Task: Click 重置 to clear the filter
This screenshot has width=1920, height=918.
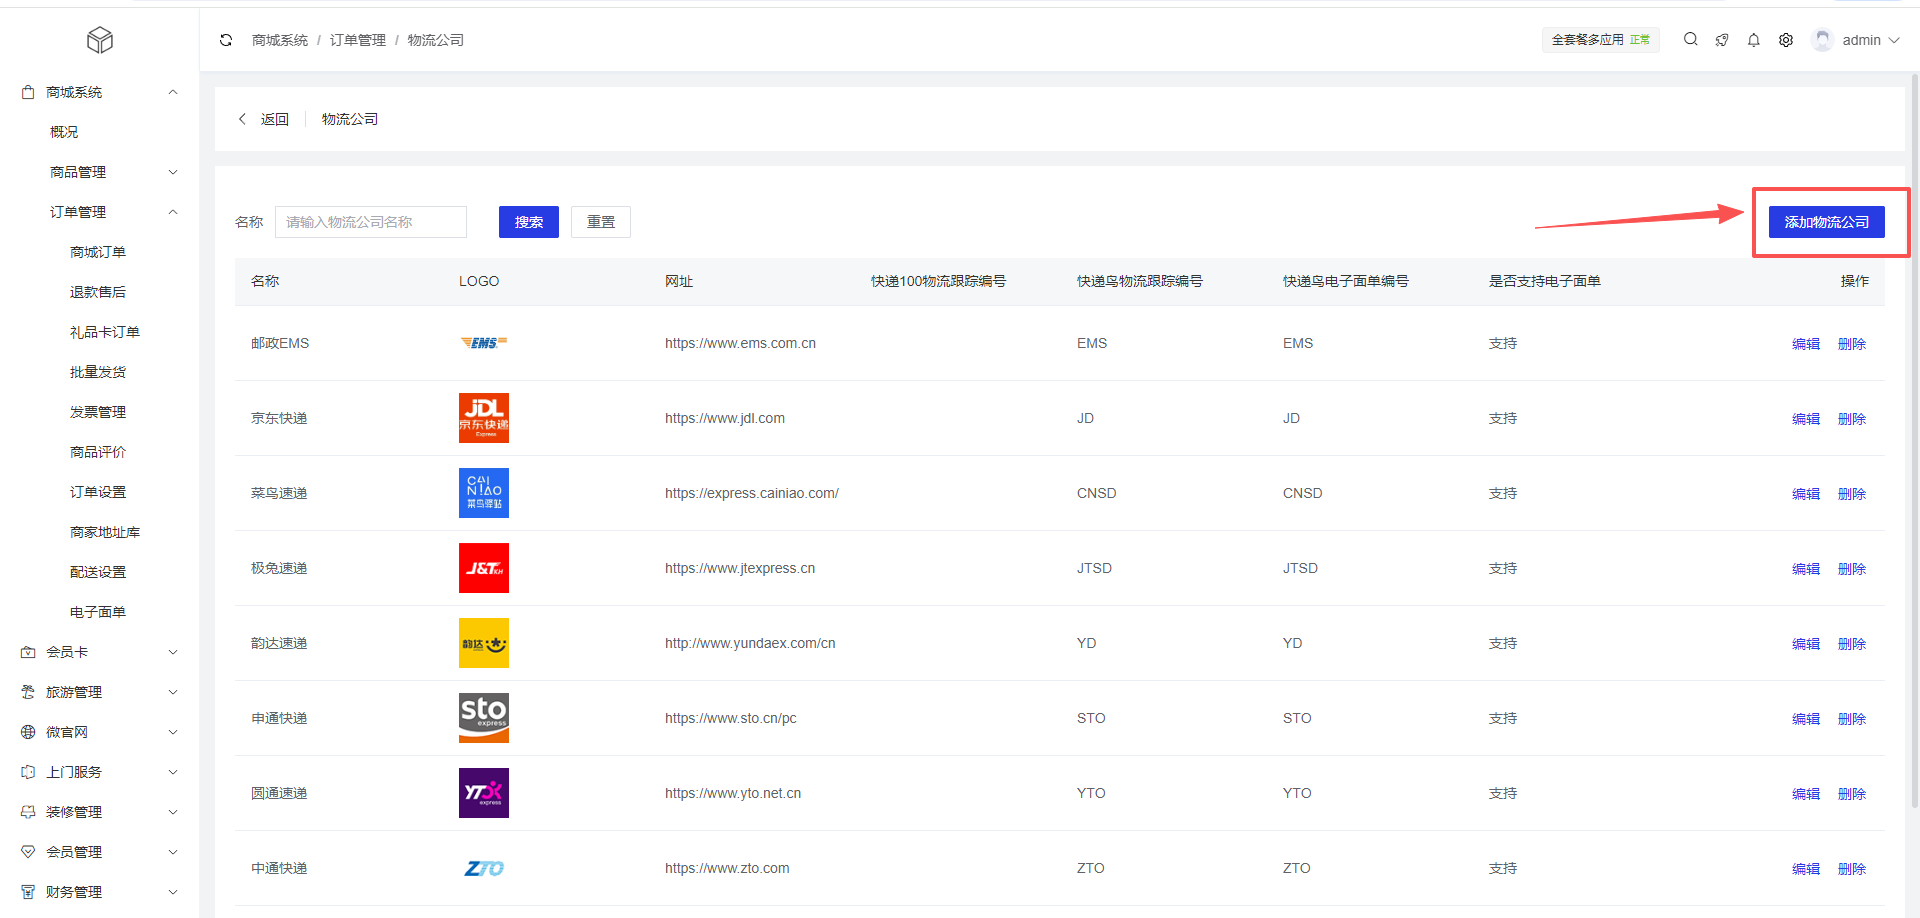Action: tap(600, 222)
